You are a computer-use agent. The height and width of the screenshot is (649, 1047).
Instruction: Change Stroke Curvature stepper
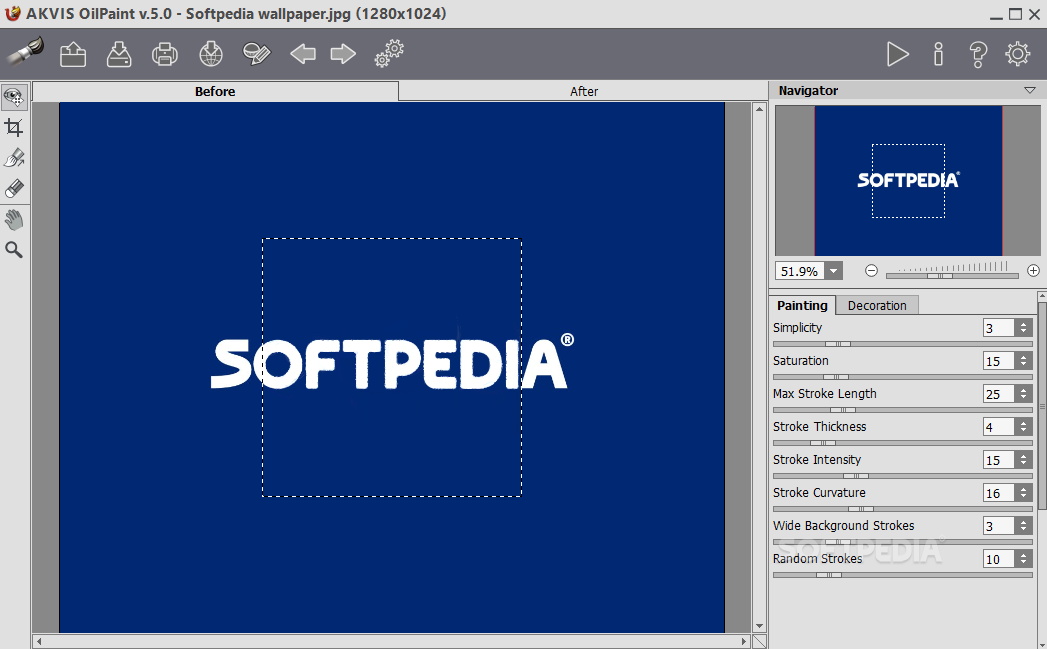(x=1023, y=493)
